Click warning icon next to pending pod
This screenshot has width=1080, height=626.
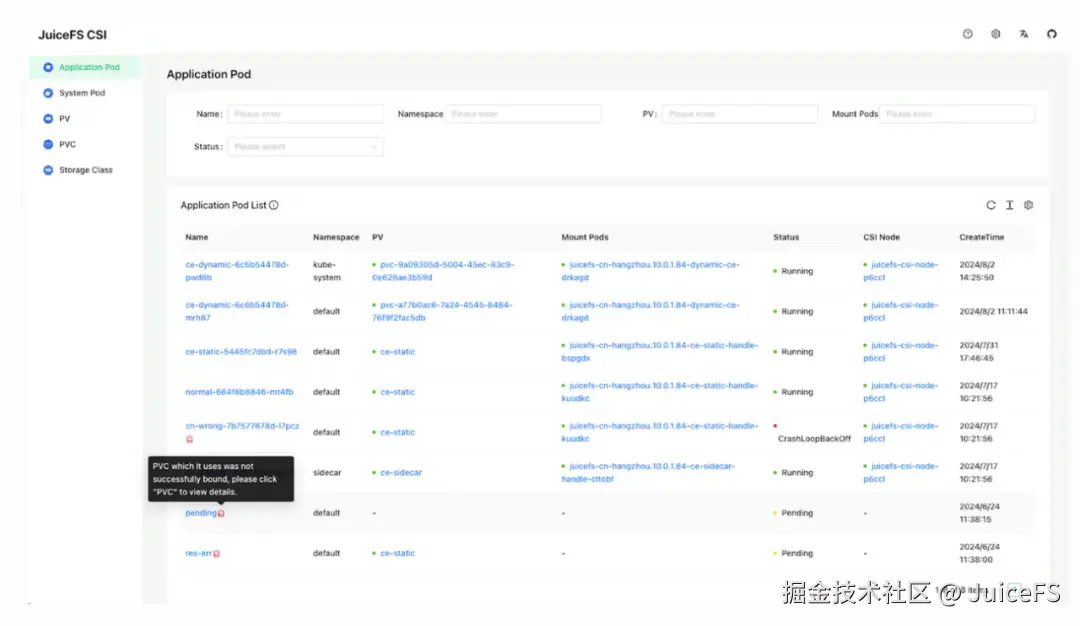(221, 513)
